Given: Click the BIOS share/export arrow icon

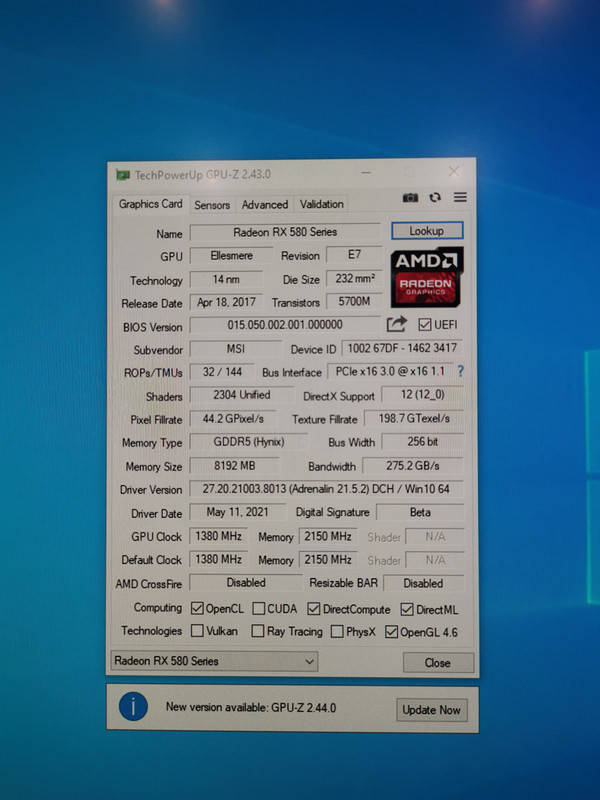Looking at the screenshot, I should click(x=397, y=324).
